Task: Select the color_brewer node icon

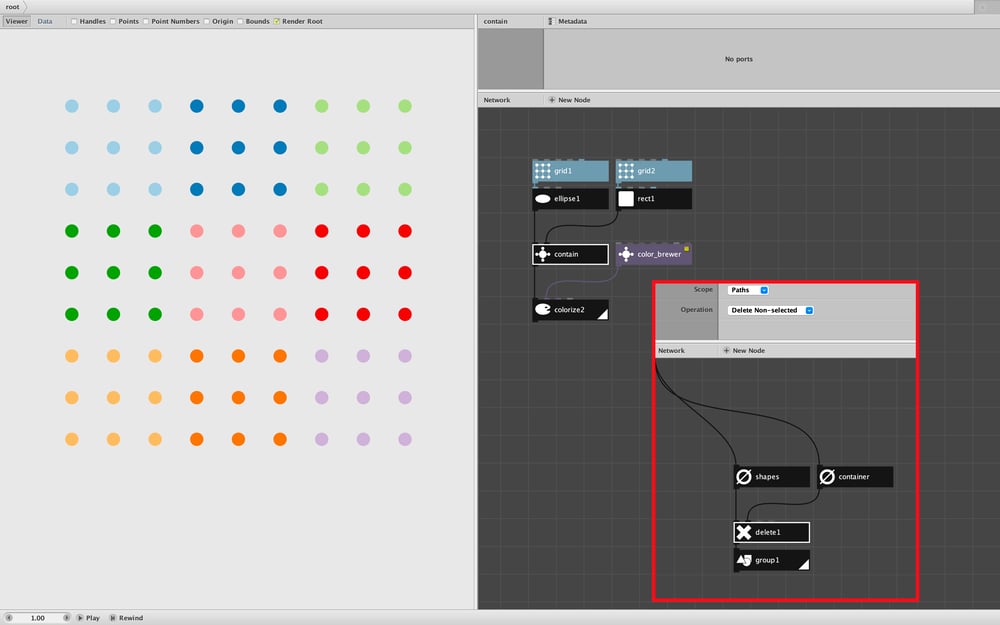Action: tap(626, 254)
